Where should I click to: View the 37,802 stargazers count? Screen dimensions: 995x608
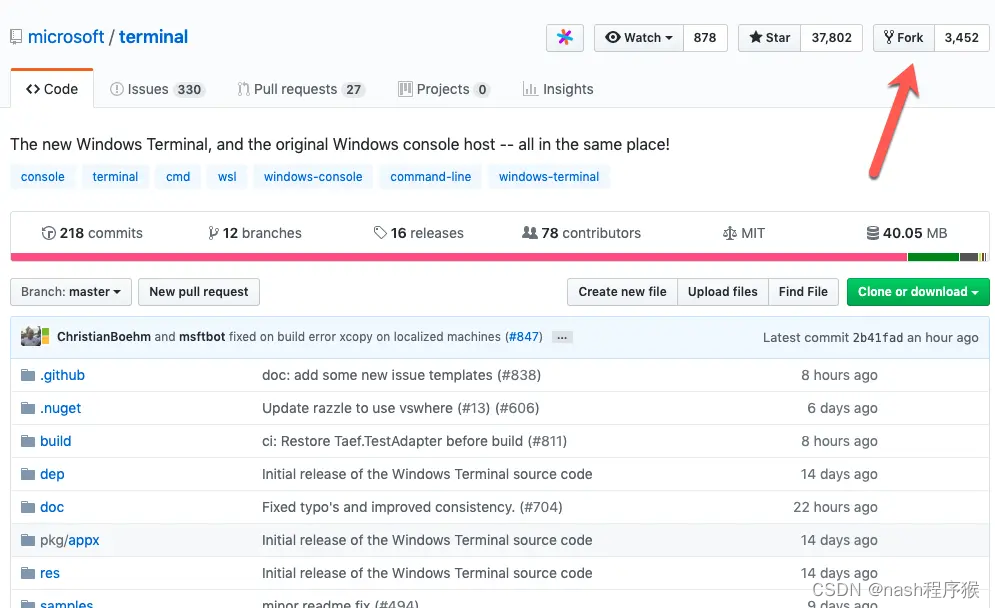click(831, 37)
